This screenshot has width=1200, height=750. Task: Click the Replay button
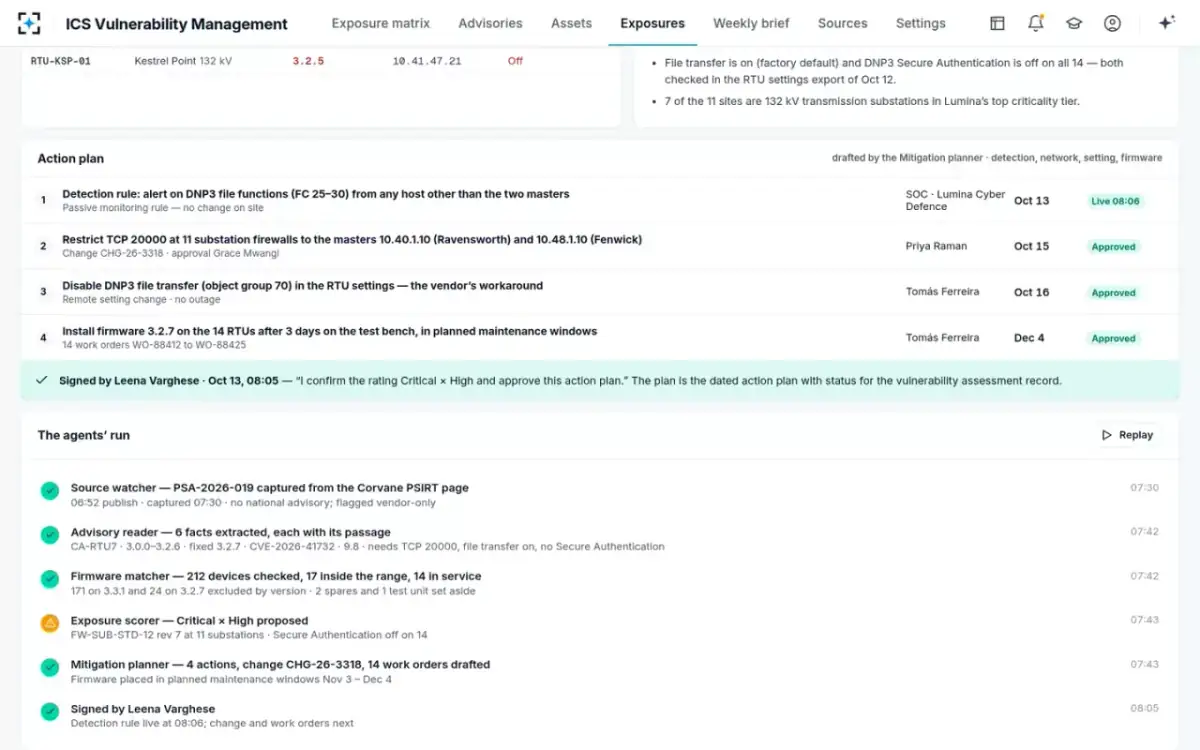tap(1127, 435)
